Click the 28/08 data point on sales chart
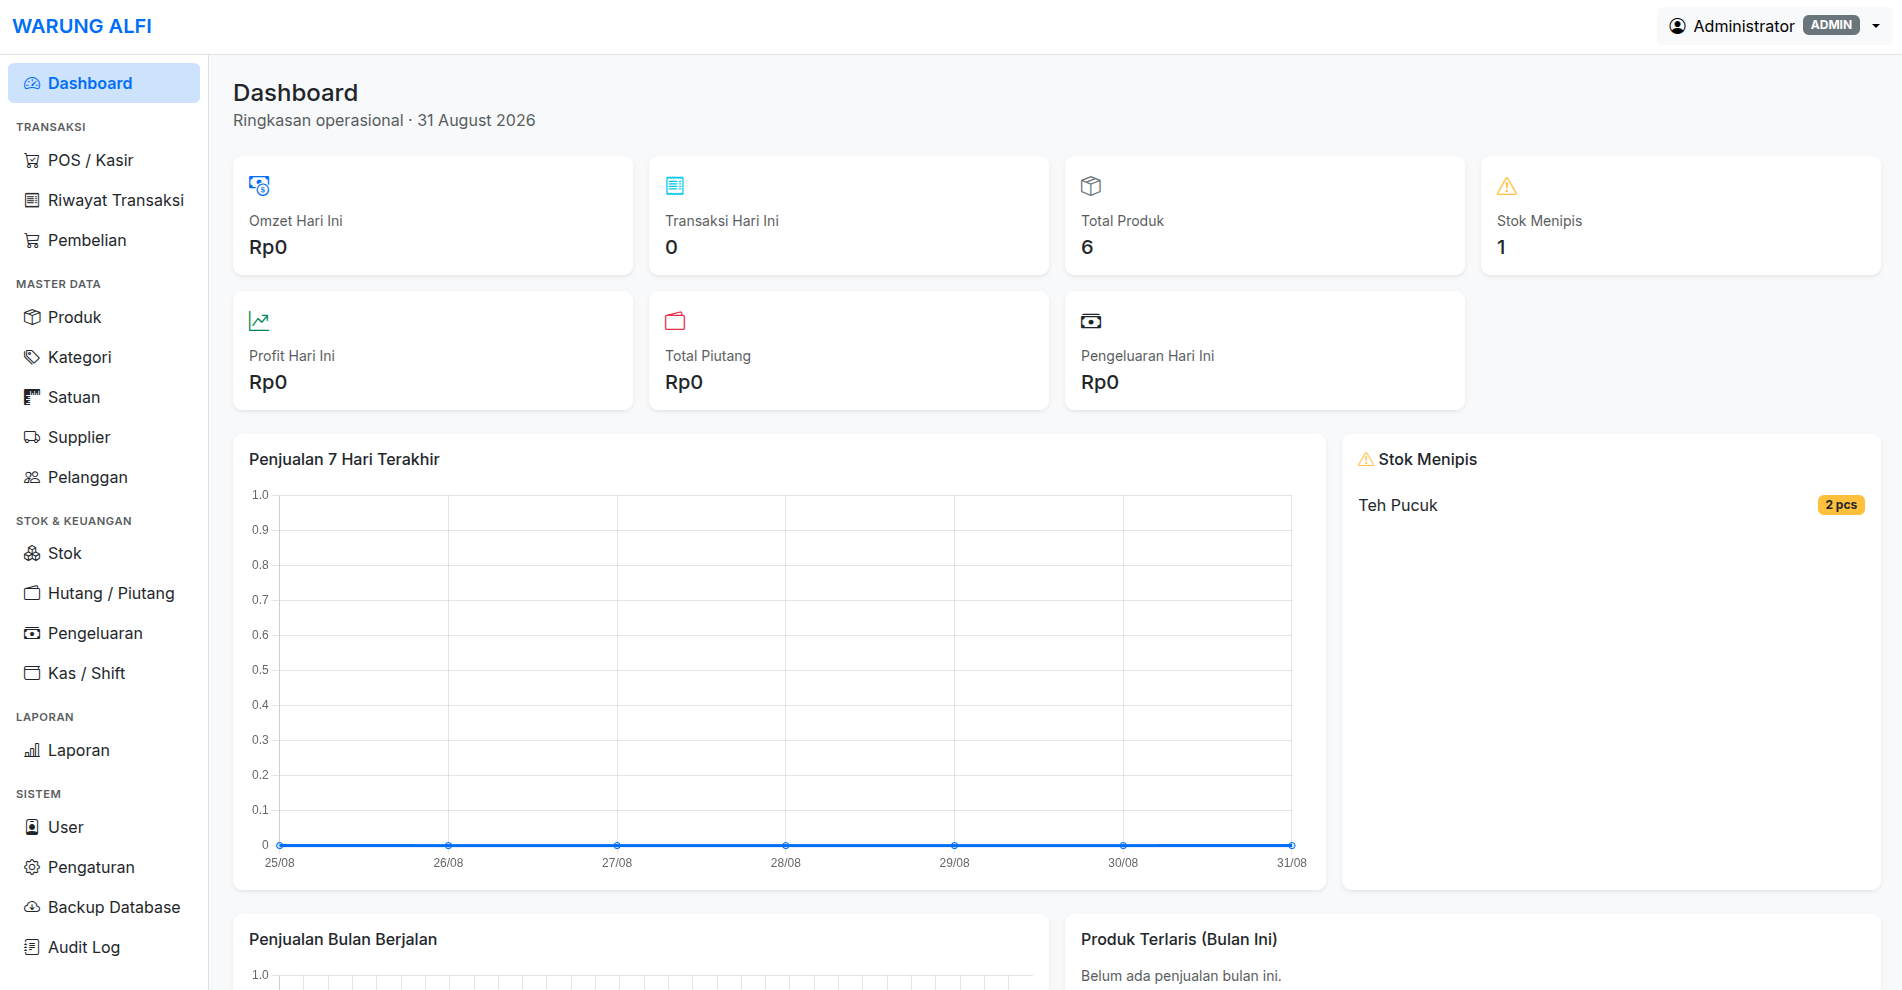Screen dimensions: 1902x990 coord(786,845)
